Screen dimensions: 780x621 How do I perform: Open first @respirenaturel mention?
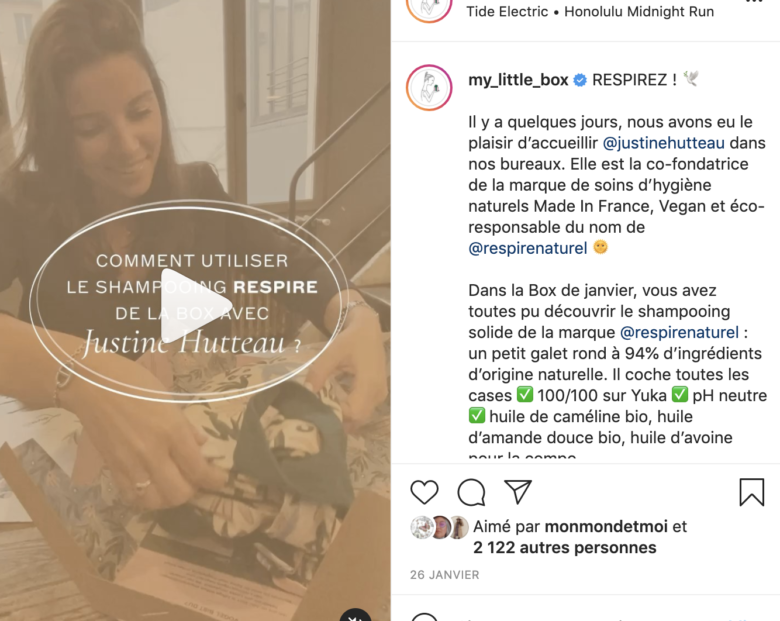coord(528,248)
